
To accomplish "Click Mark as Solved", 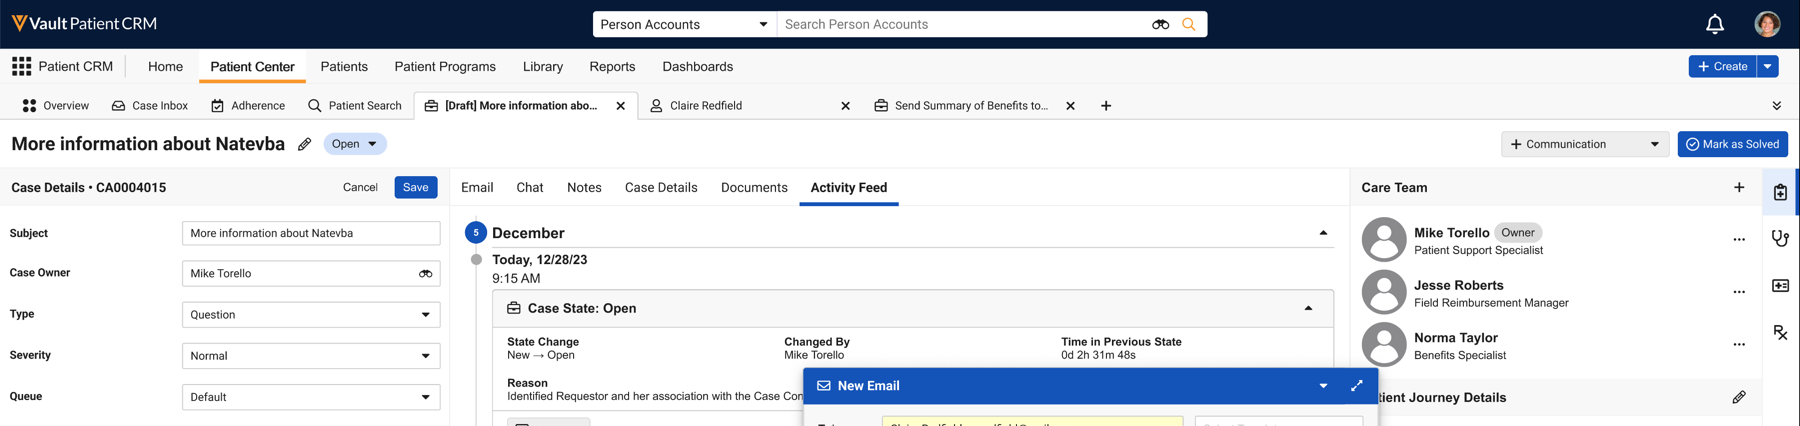I will (x=1733, y=144).
